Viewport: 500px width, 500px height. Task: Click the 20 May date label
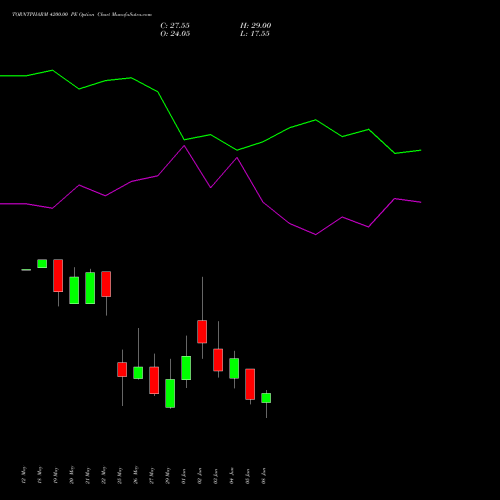(x=72, y=475)
